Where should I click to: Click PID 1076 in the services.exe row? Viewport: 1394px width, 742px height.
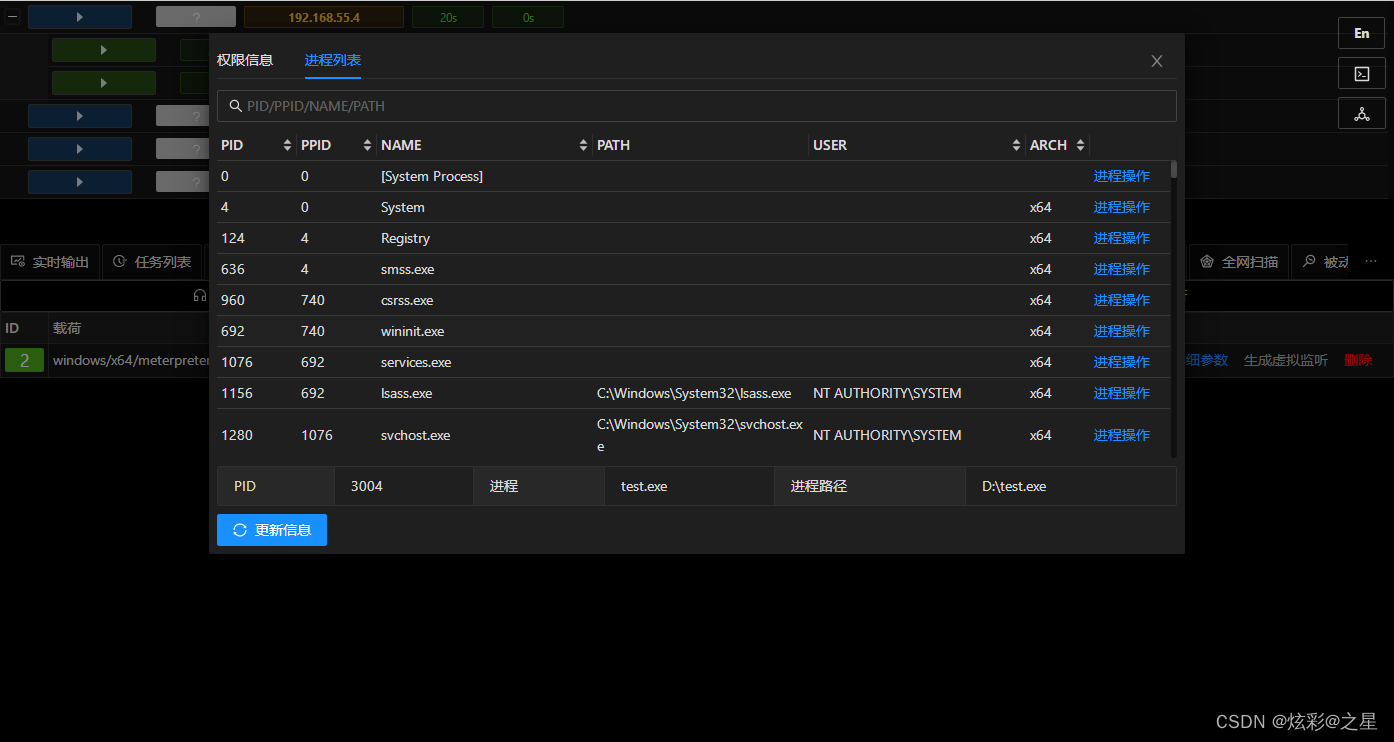click(x=238, y=362)
